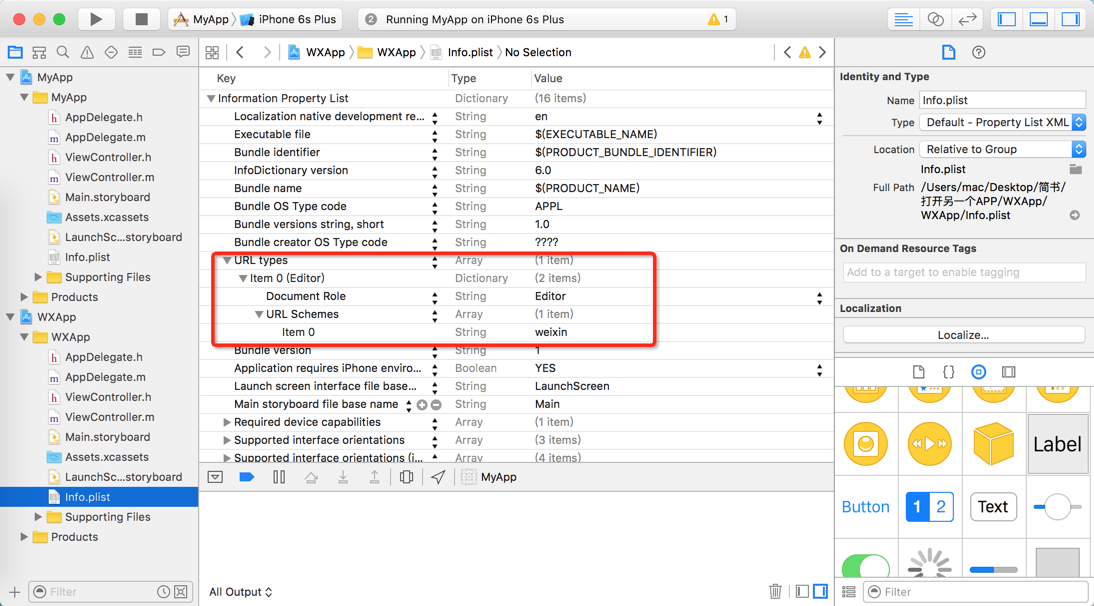Switch to the Assistant editor
Screen dimensions: 1094x606
click(936, 20)
